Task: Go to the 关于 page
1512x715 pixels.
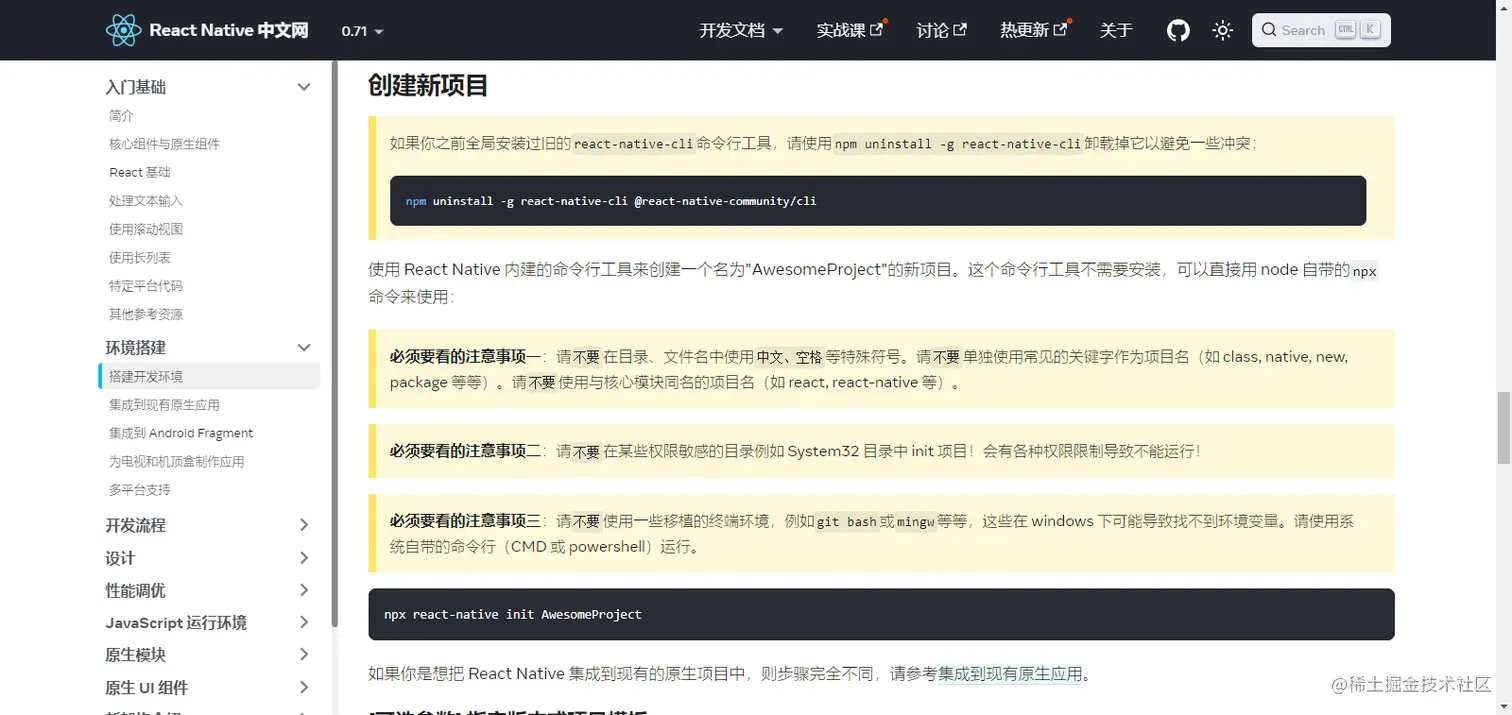Action: pos(1116,30)
